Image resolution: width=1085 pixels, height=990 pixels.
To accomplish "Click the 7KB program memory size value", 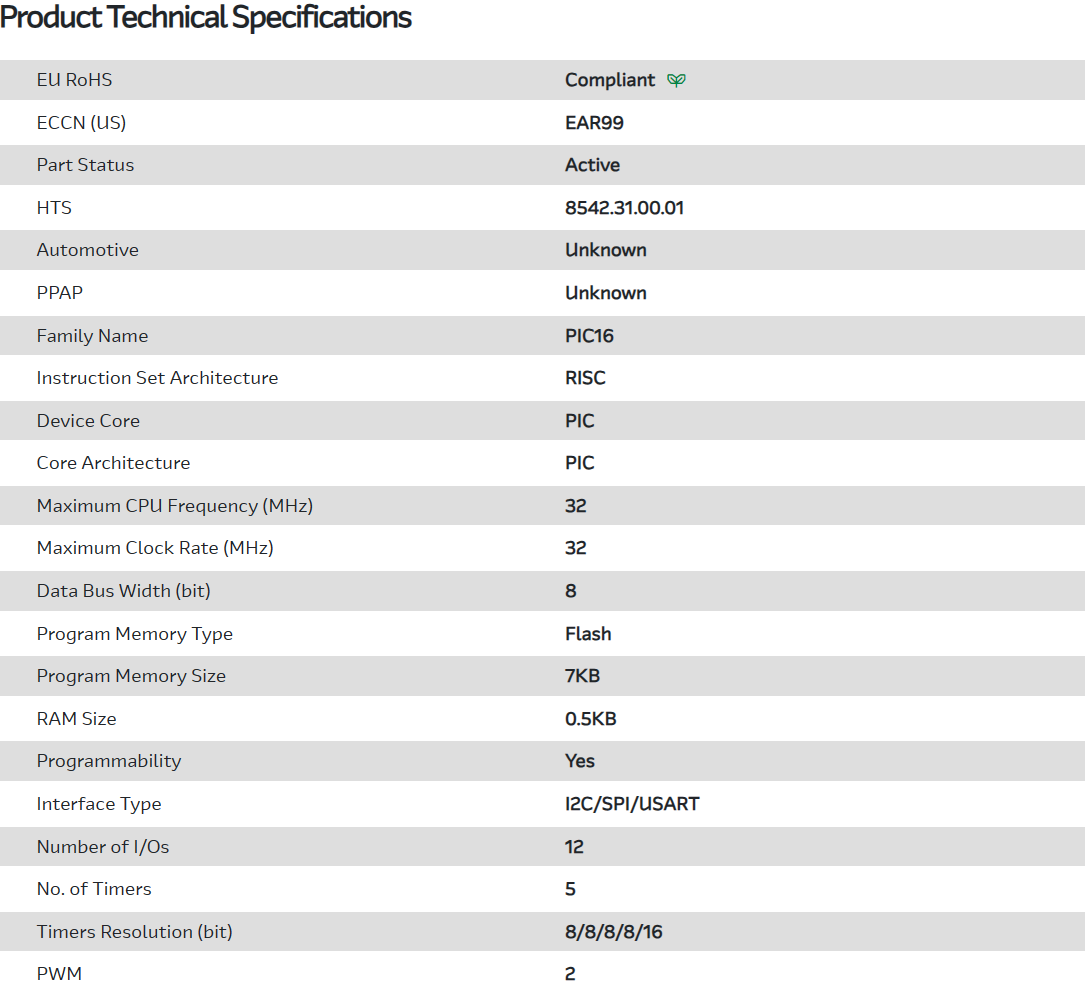I will click(582, 676).
